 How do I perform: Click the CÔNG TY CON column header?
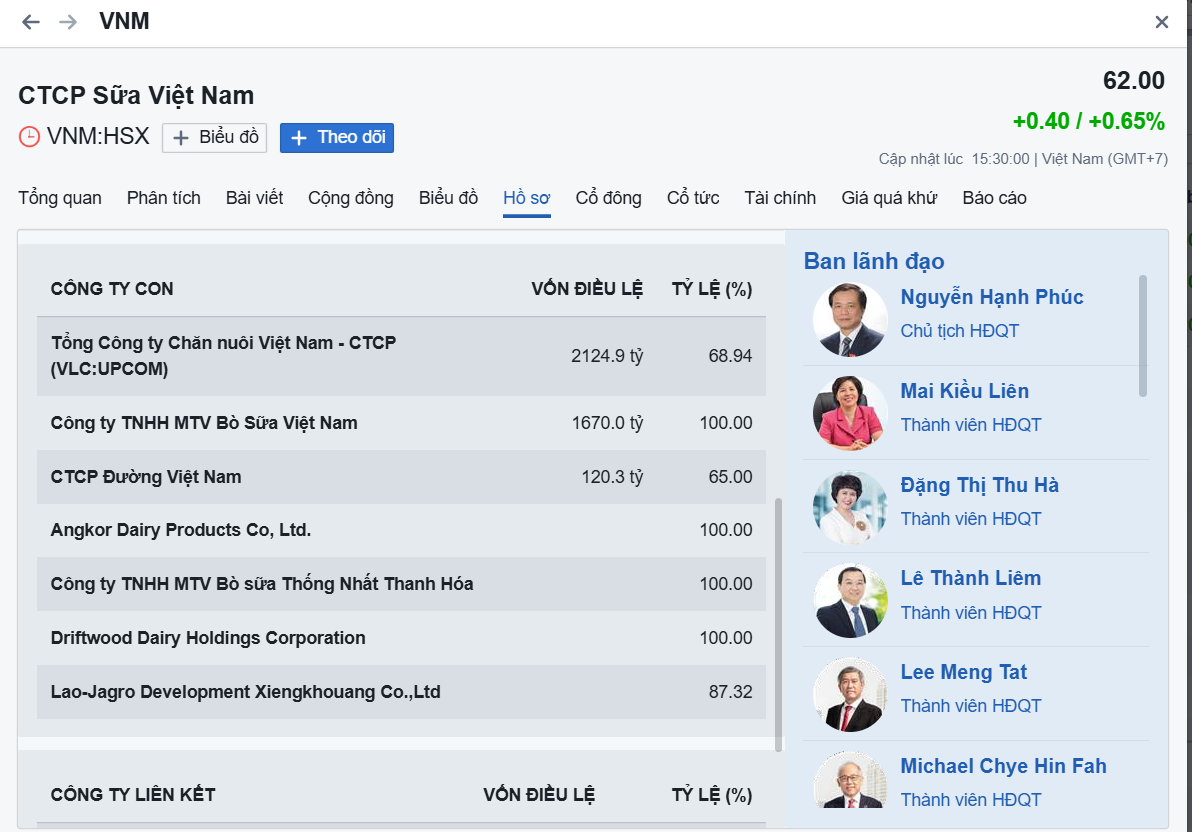point(112,289)
